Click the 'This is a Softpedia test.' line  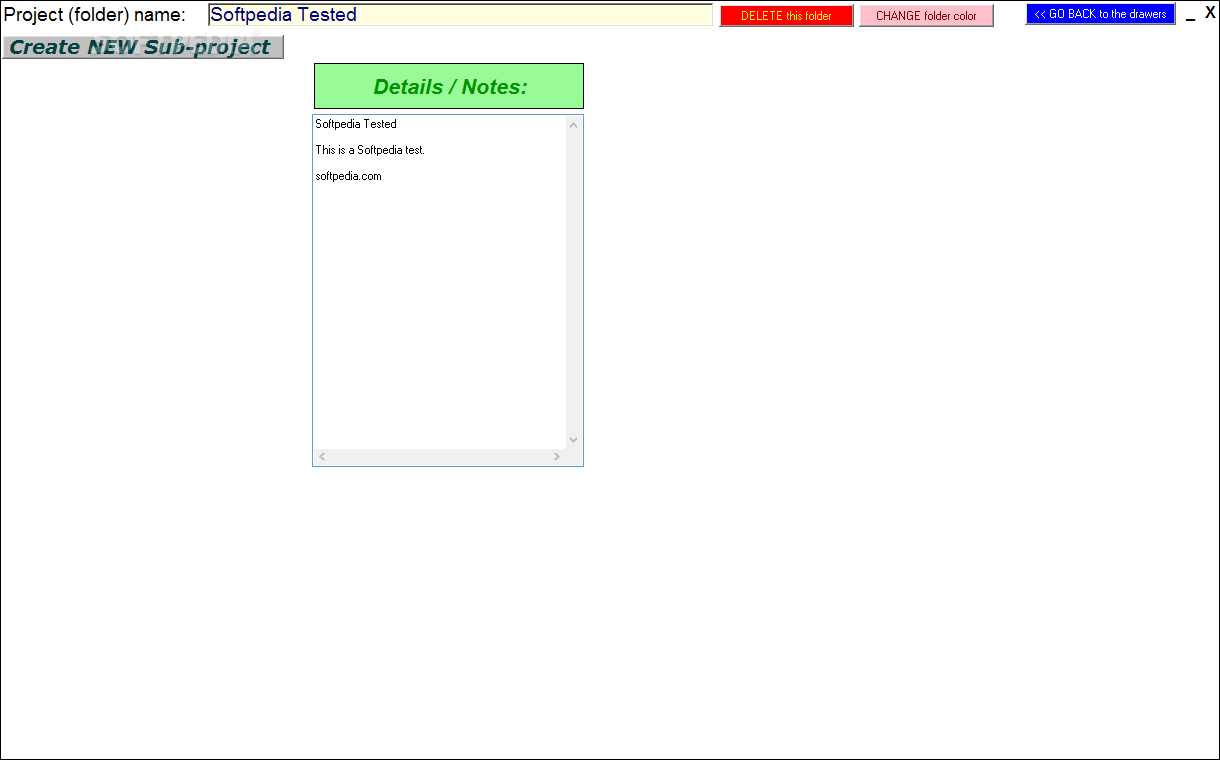coord(370,150)
